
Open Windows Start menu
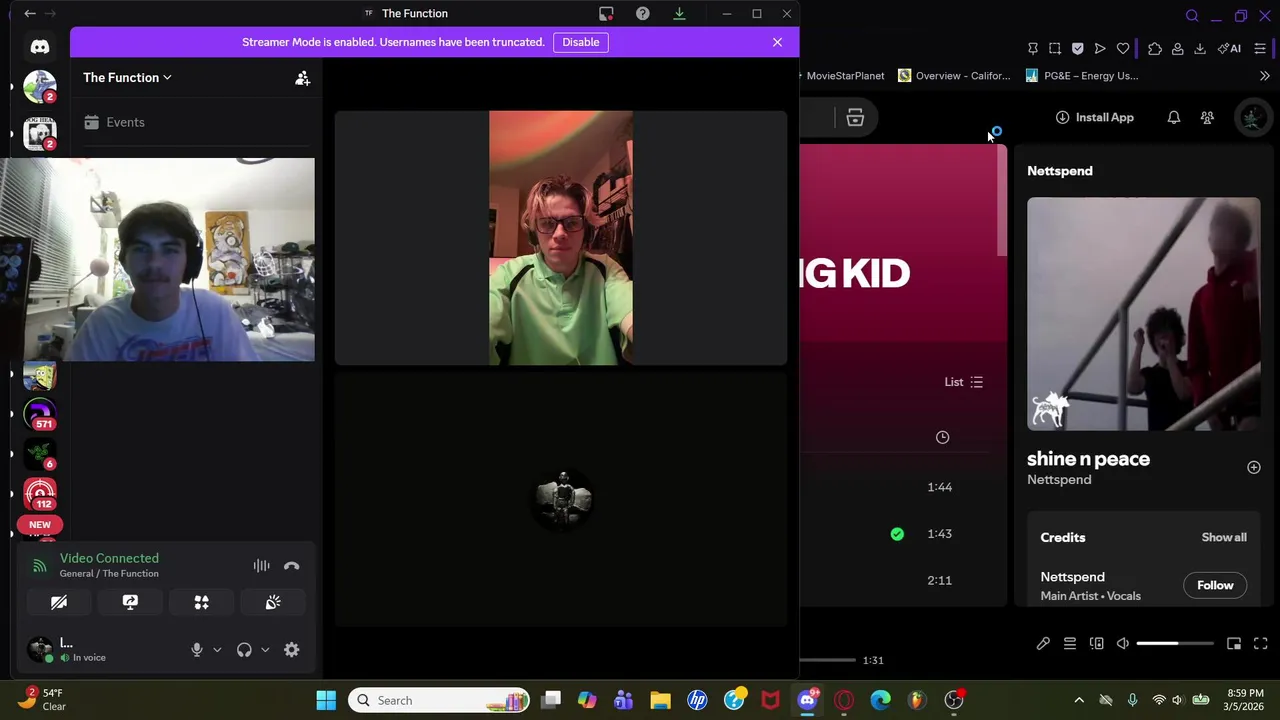[x=326, y=700]
